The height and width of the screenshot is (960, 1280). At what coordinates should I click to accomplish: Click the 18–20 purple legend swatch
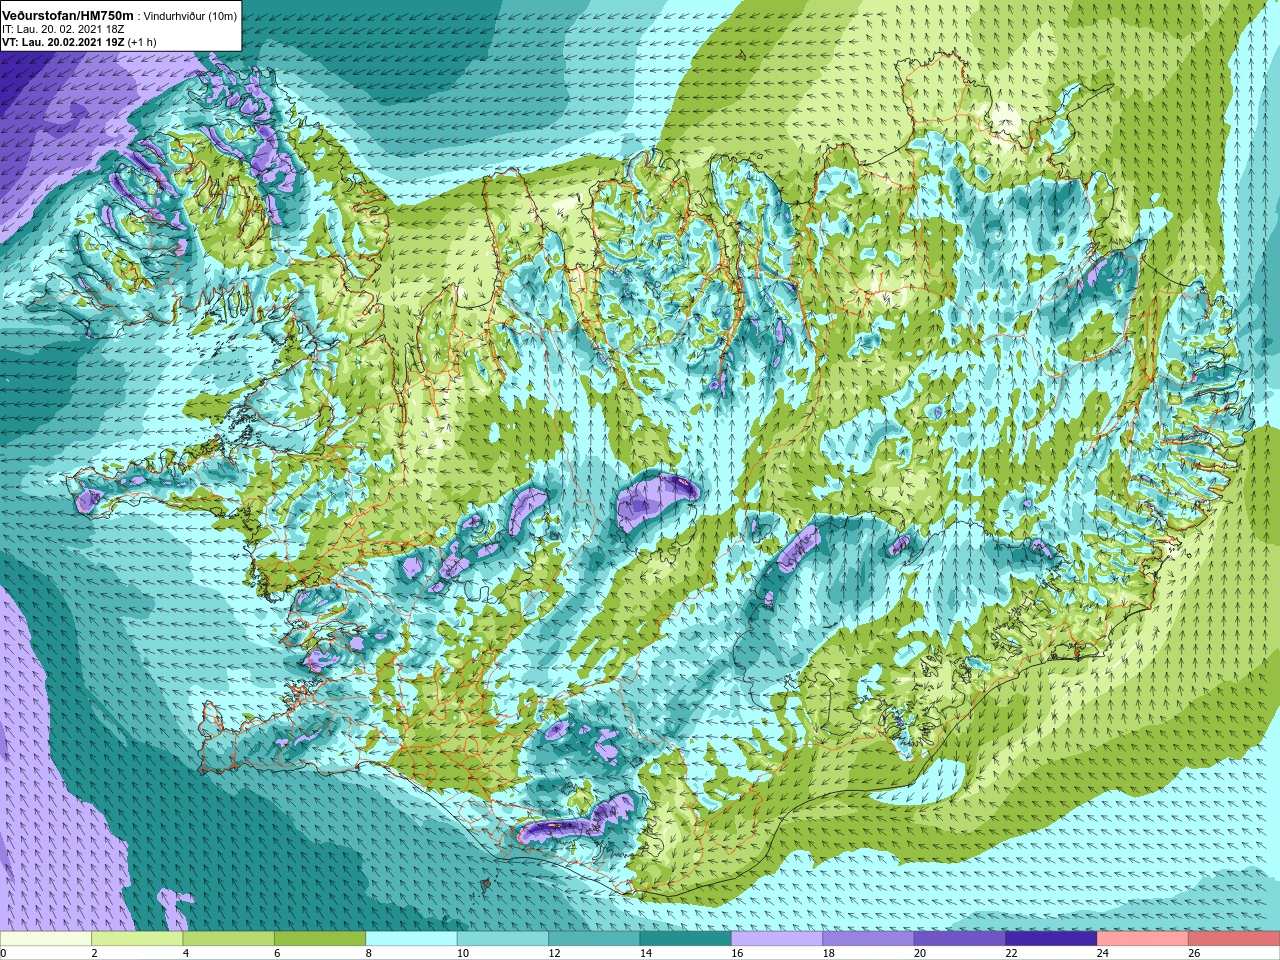[868, 939]
